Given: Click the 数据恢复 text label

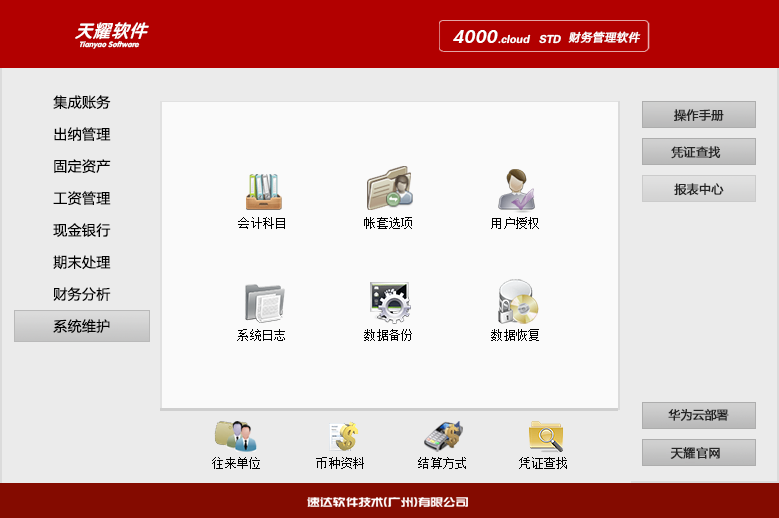Looking at the screenshot, I should click(515, 335).
